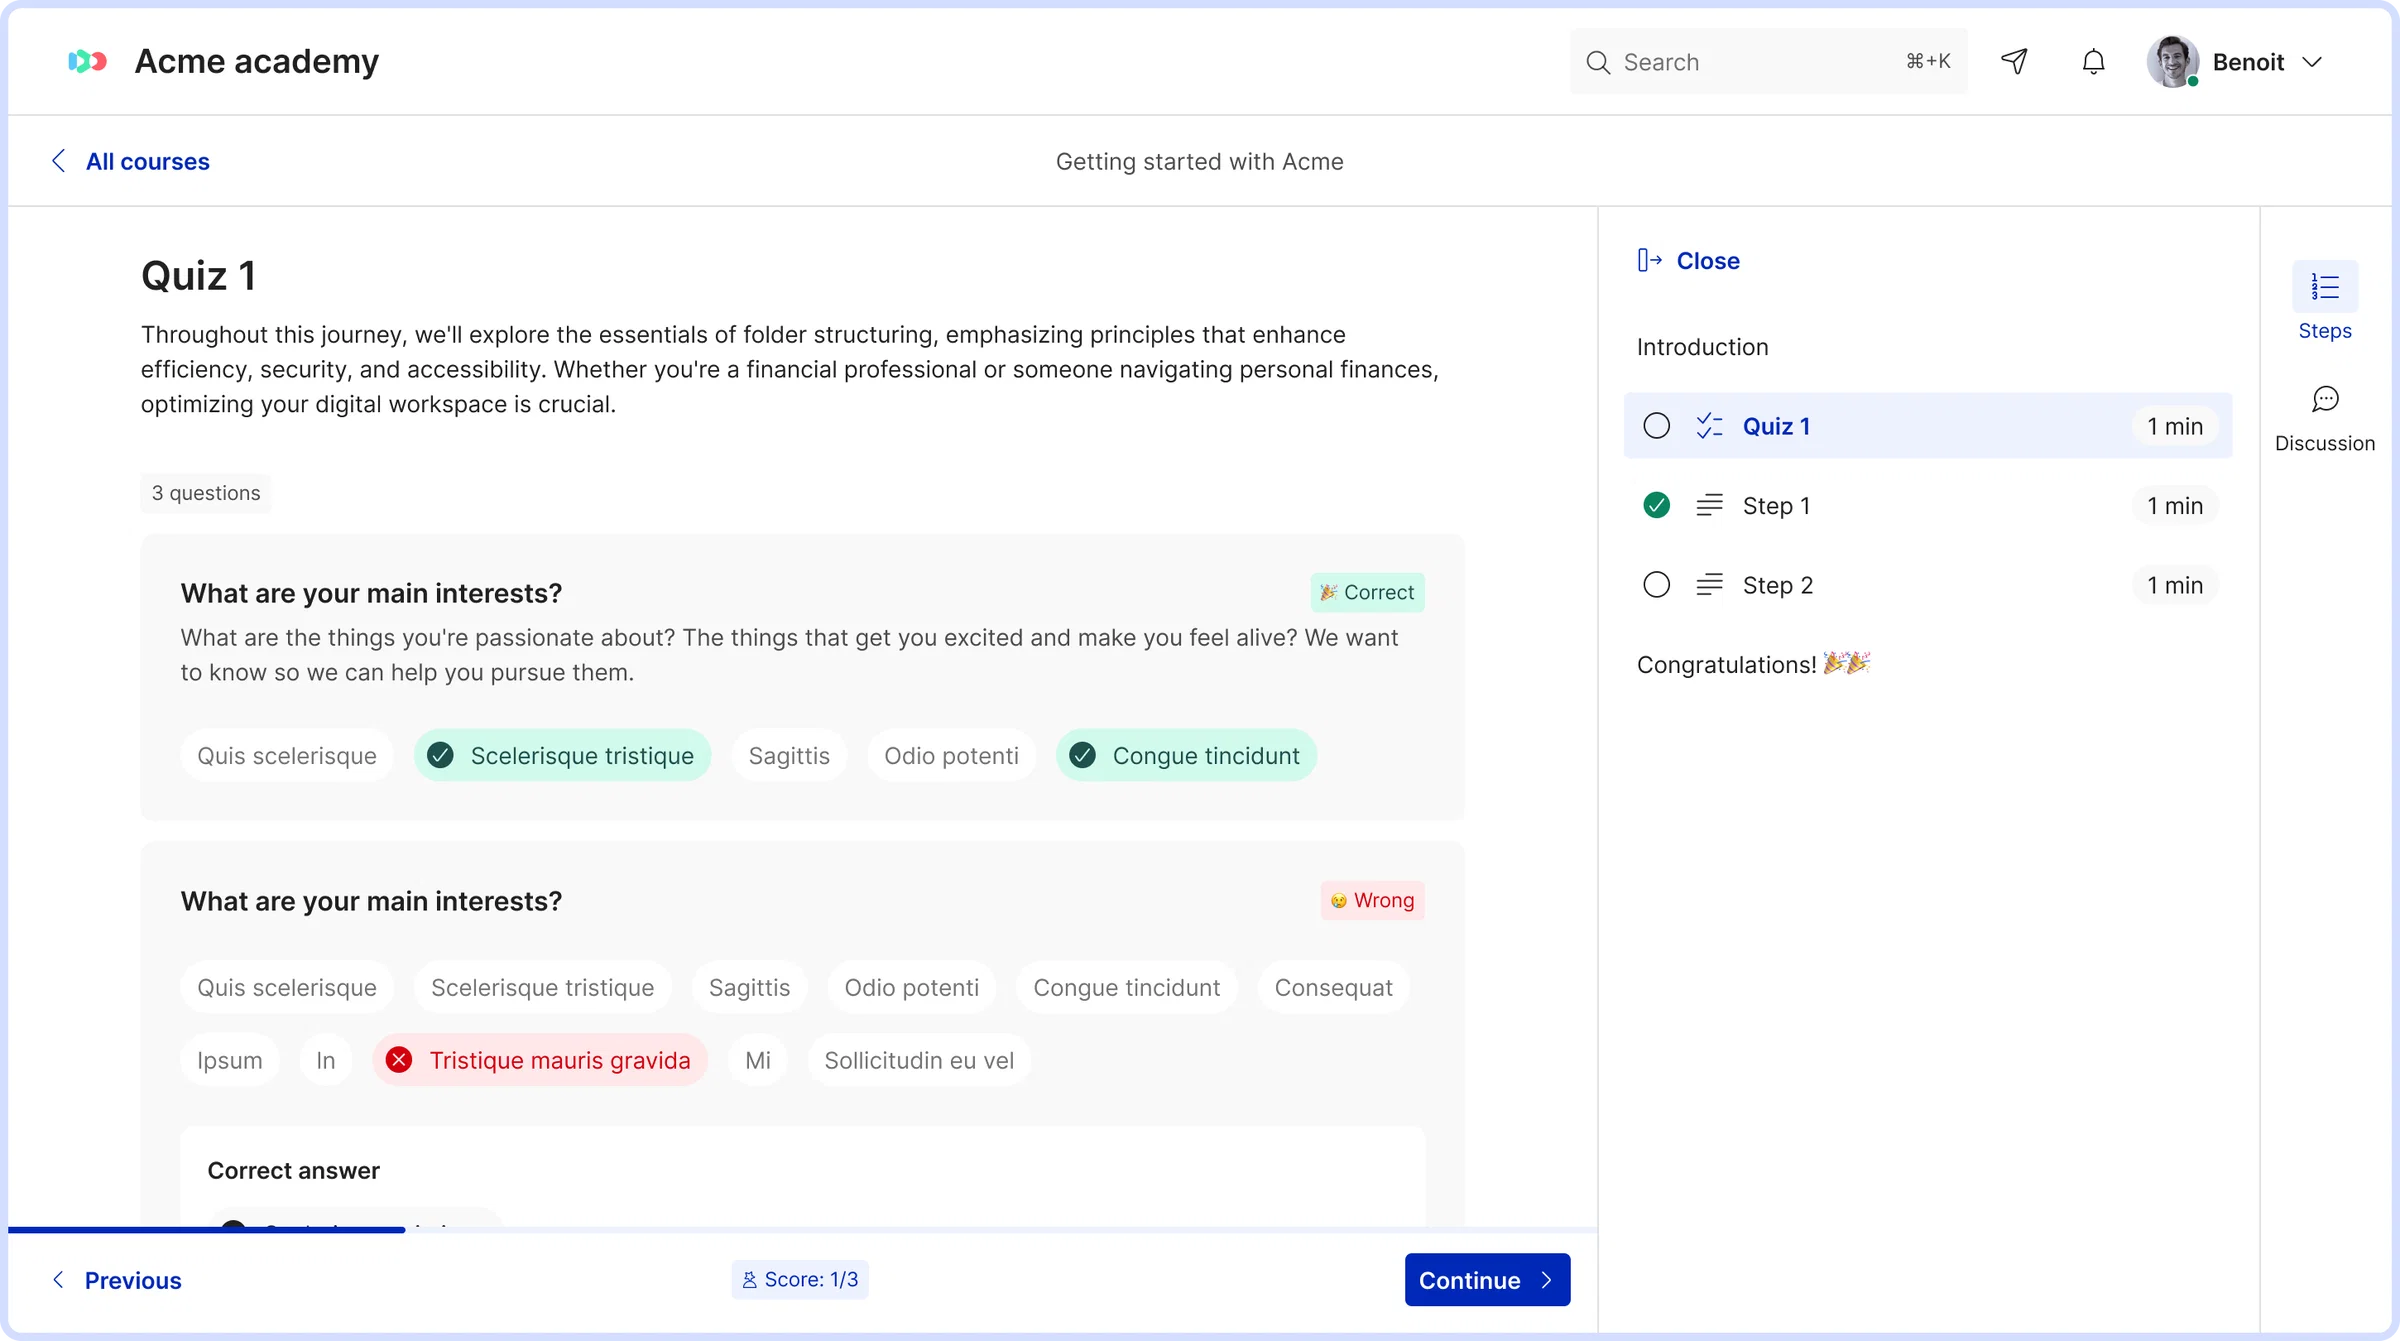Open the paper plane send icon
This screenshot has width=2400, height=1341.
coord(2014,61)
